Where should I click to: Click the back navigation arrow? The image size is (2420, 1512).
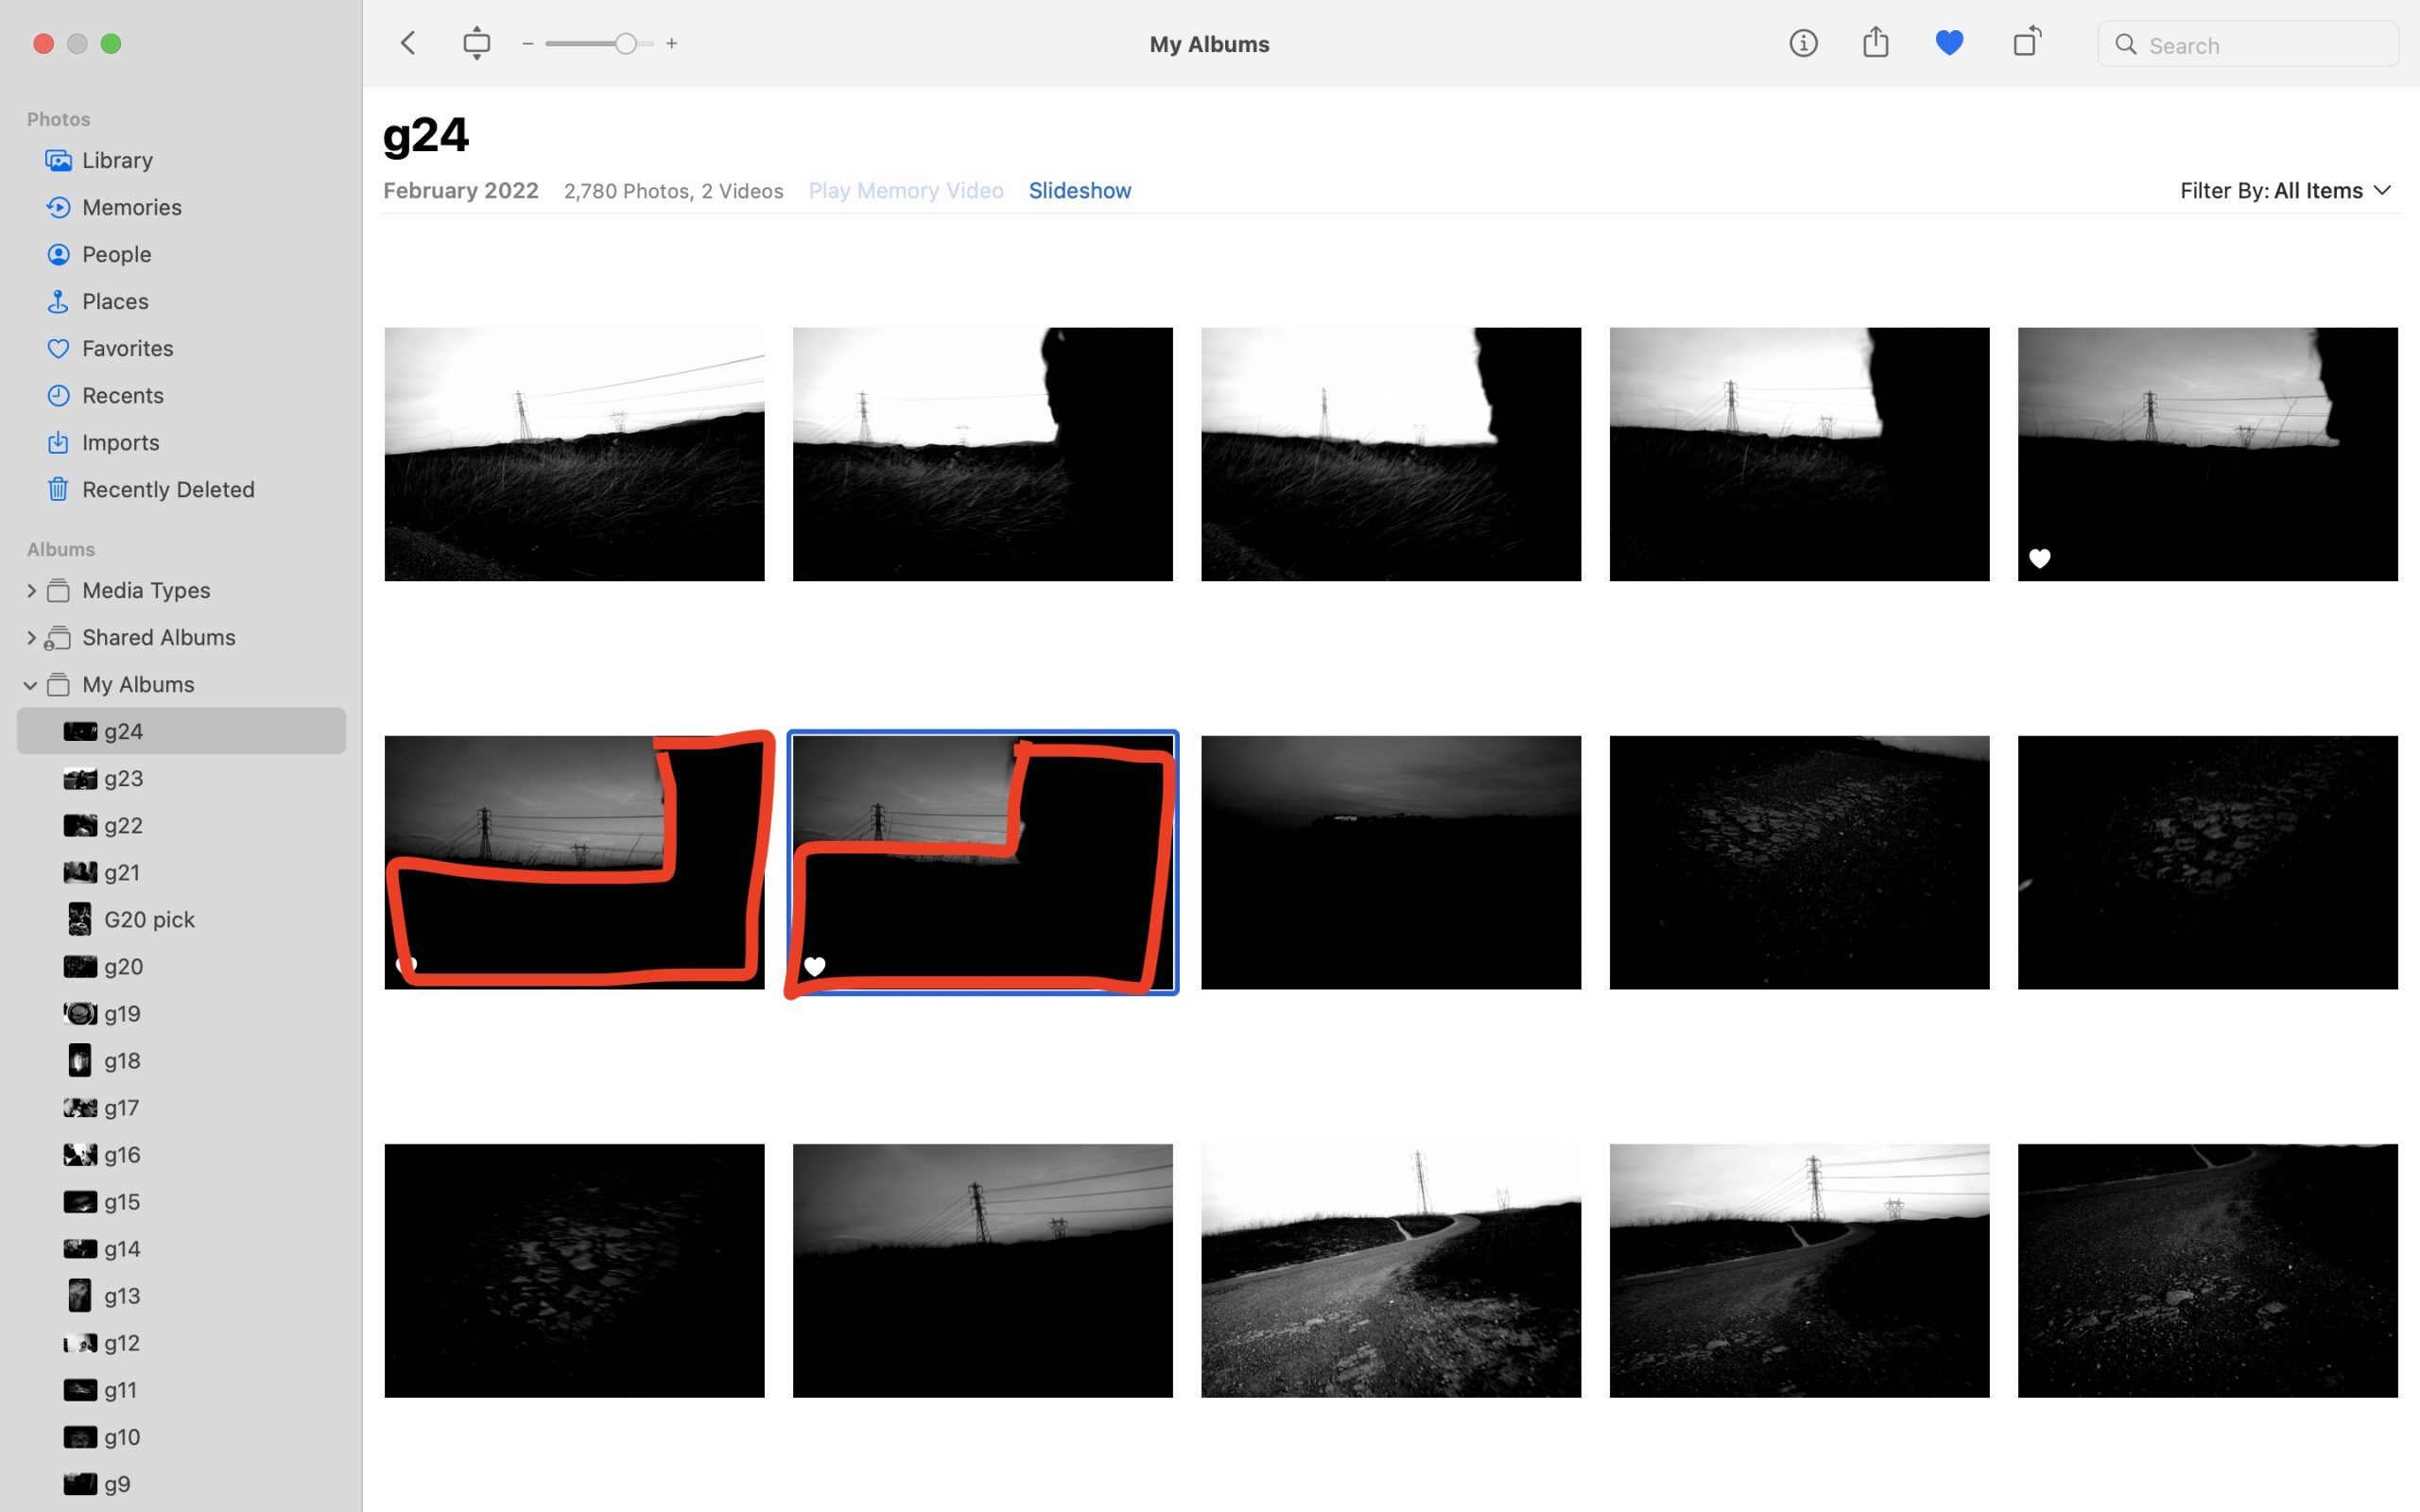(x=408, y=43)
